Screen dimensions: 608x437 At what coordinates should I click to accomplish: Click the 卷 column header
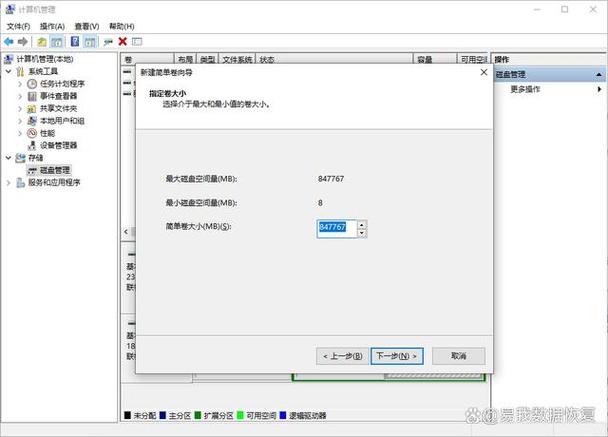click(147, 59)
